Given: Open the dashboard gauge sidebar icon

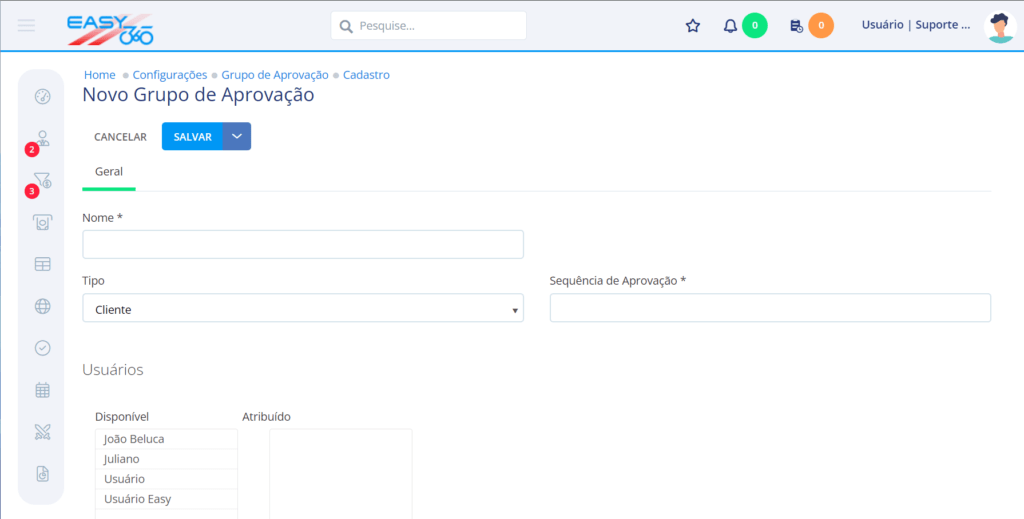Looking at the screenshot, I should pos(42,97).
